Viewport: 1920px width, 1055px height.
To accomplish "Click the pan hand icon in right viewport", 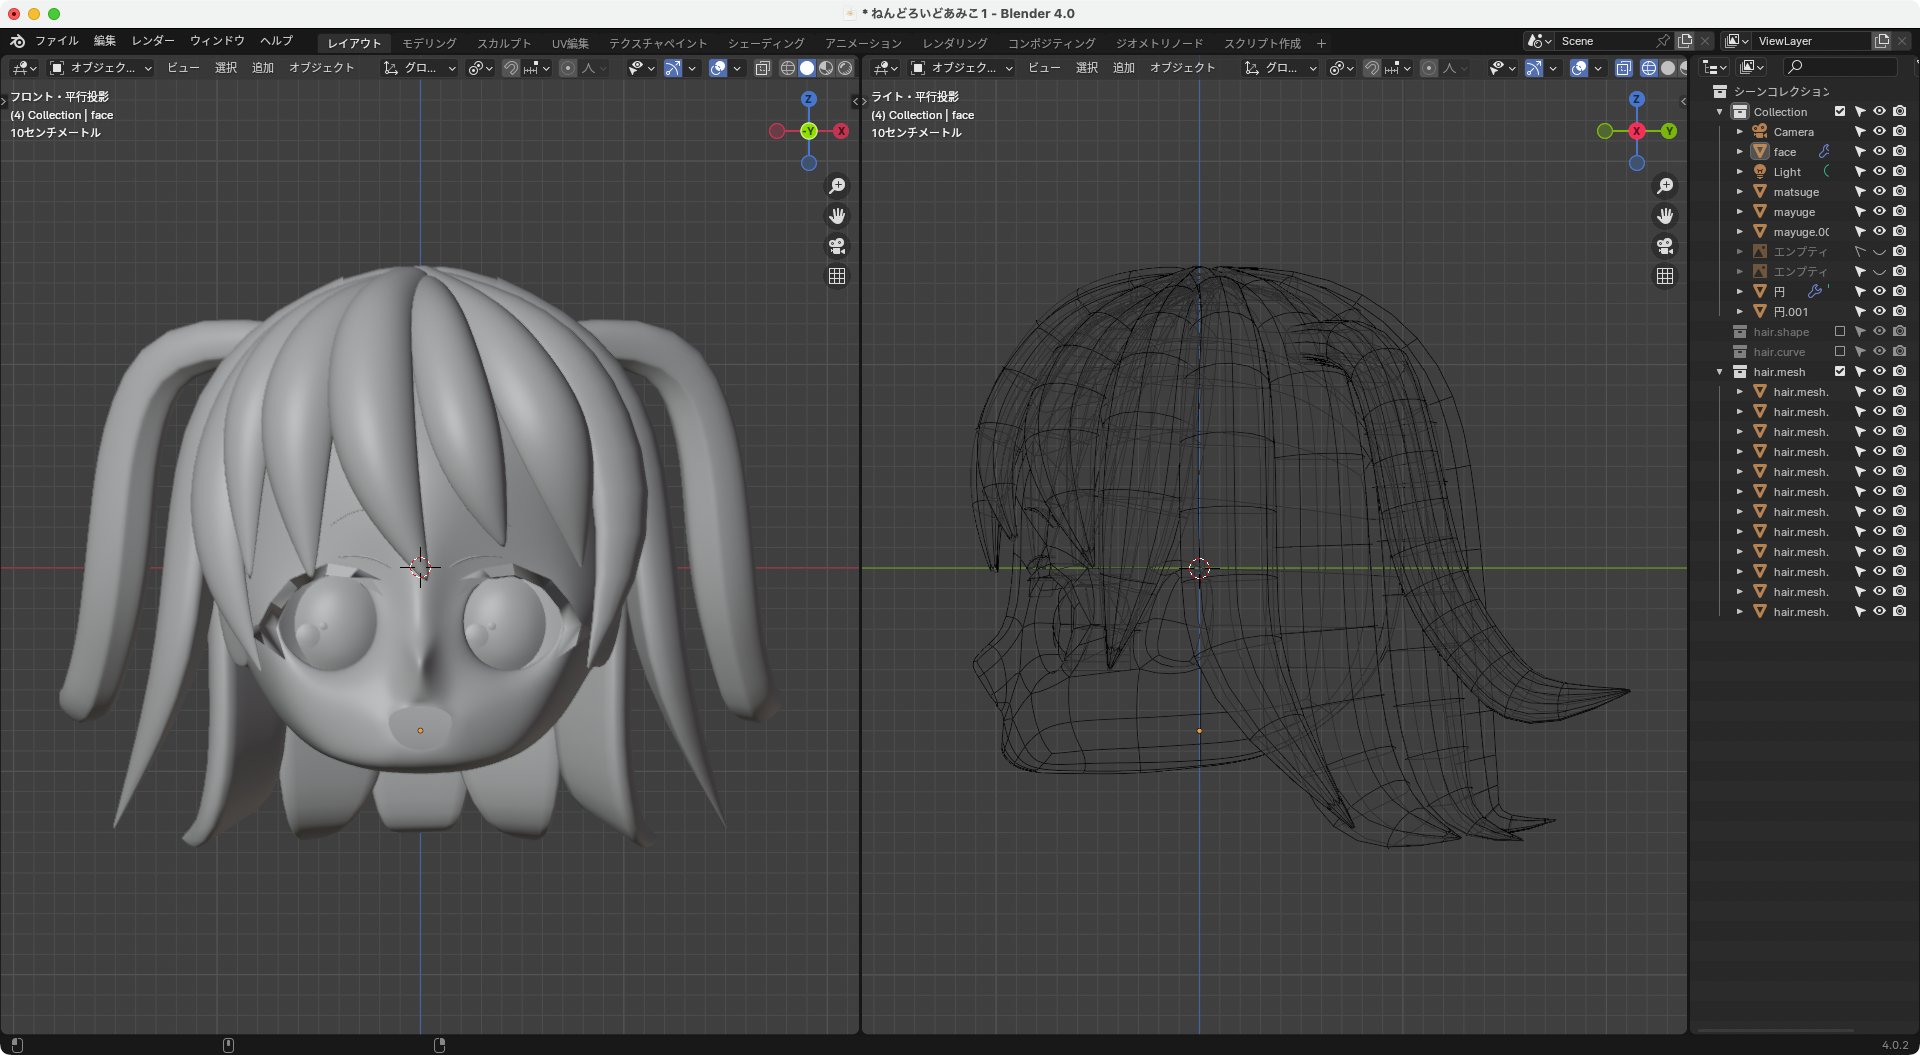I will pyautogui.click(x=1665, y=216).
